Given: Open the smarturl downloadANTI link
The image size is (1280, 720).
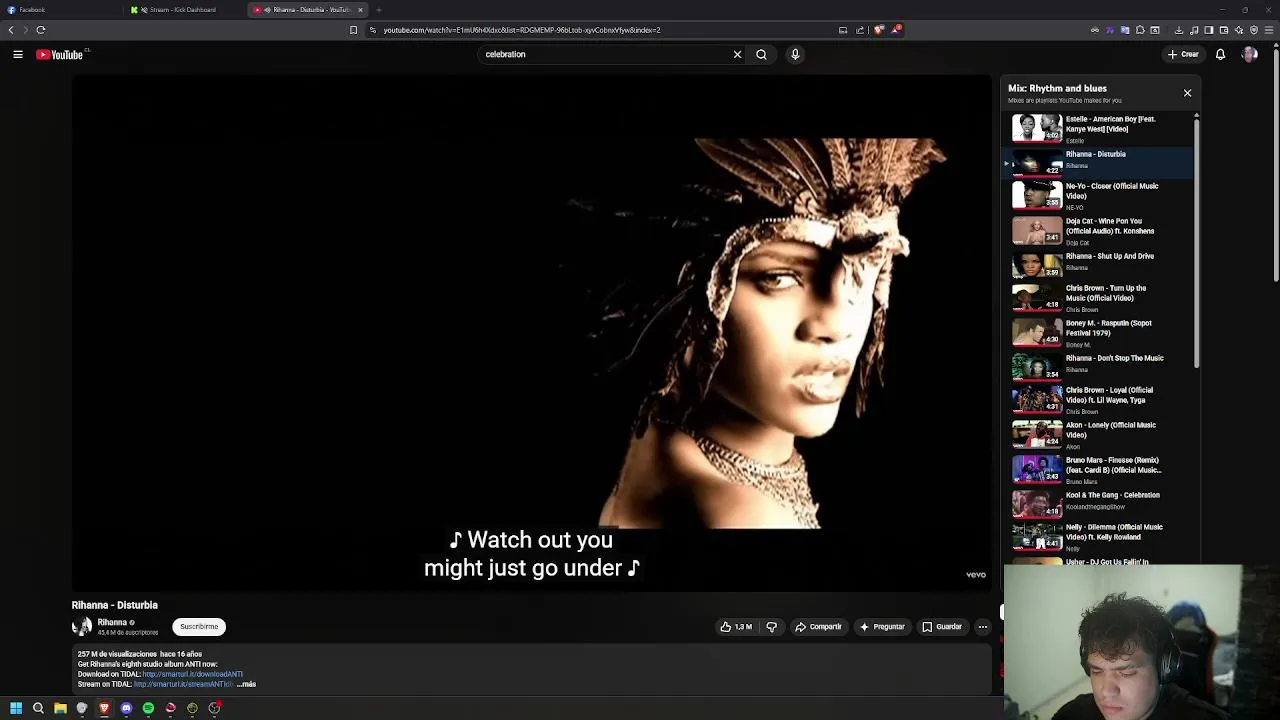Looking at the screenshot, I should pyautogui.click(x=192, y=675).
